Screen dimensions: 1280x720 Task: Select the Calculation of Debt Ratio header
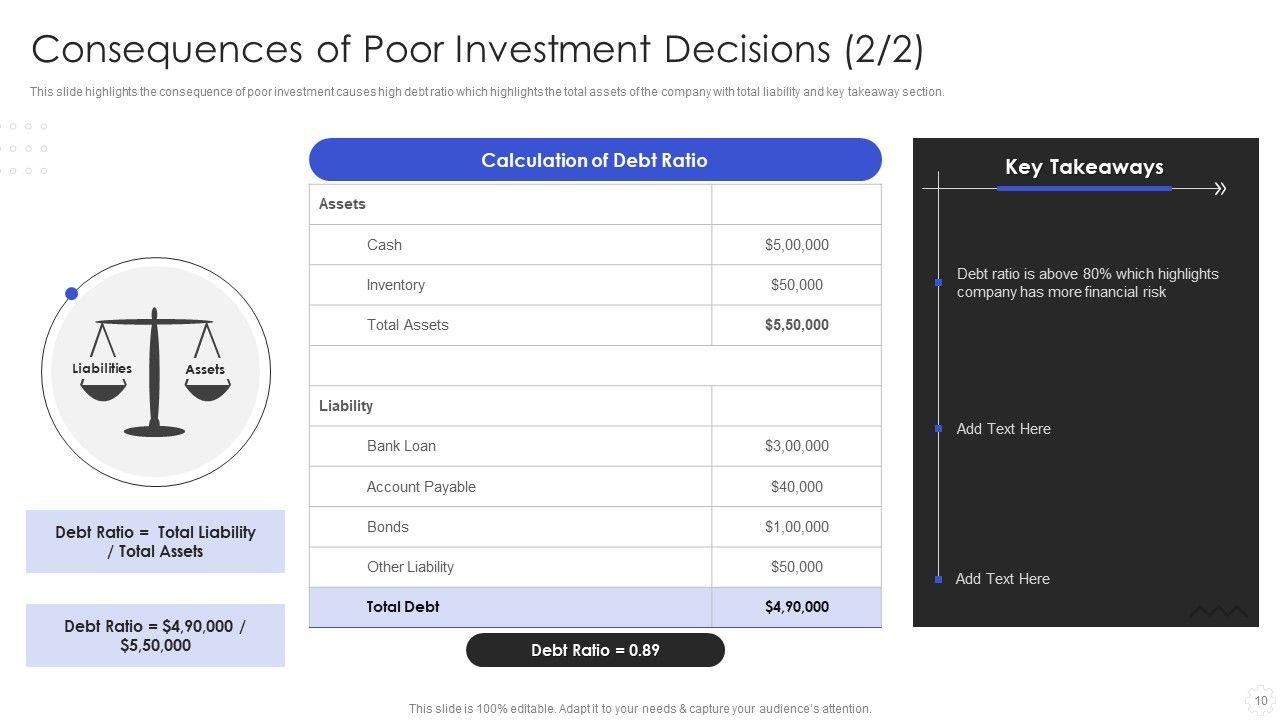click(x=595, y=160)
